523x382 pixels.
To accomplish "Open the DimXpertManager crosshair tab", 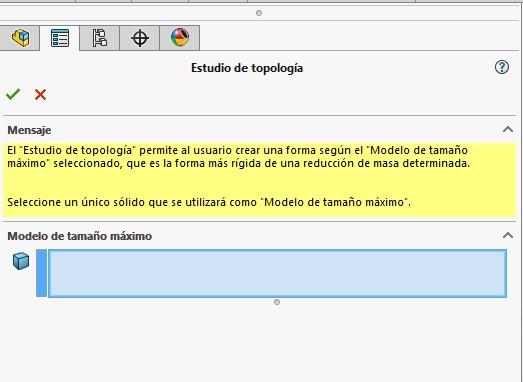I will pyautogui.click(x=140, y=38).
